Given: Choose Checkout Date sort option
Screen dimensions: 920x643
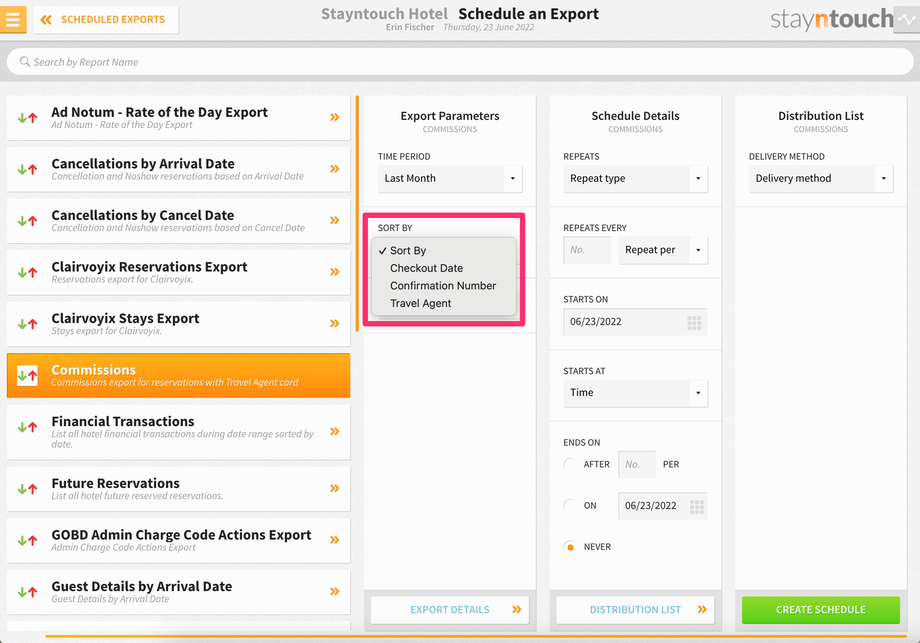Looking at the screenshot, I should pos(444,268).
